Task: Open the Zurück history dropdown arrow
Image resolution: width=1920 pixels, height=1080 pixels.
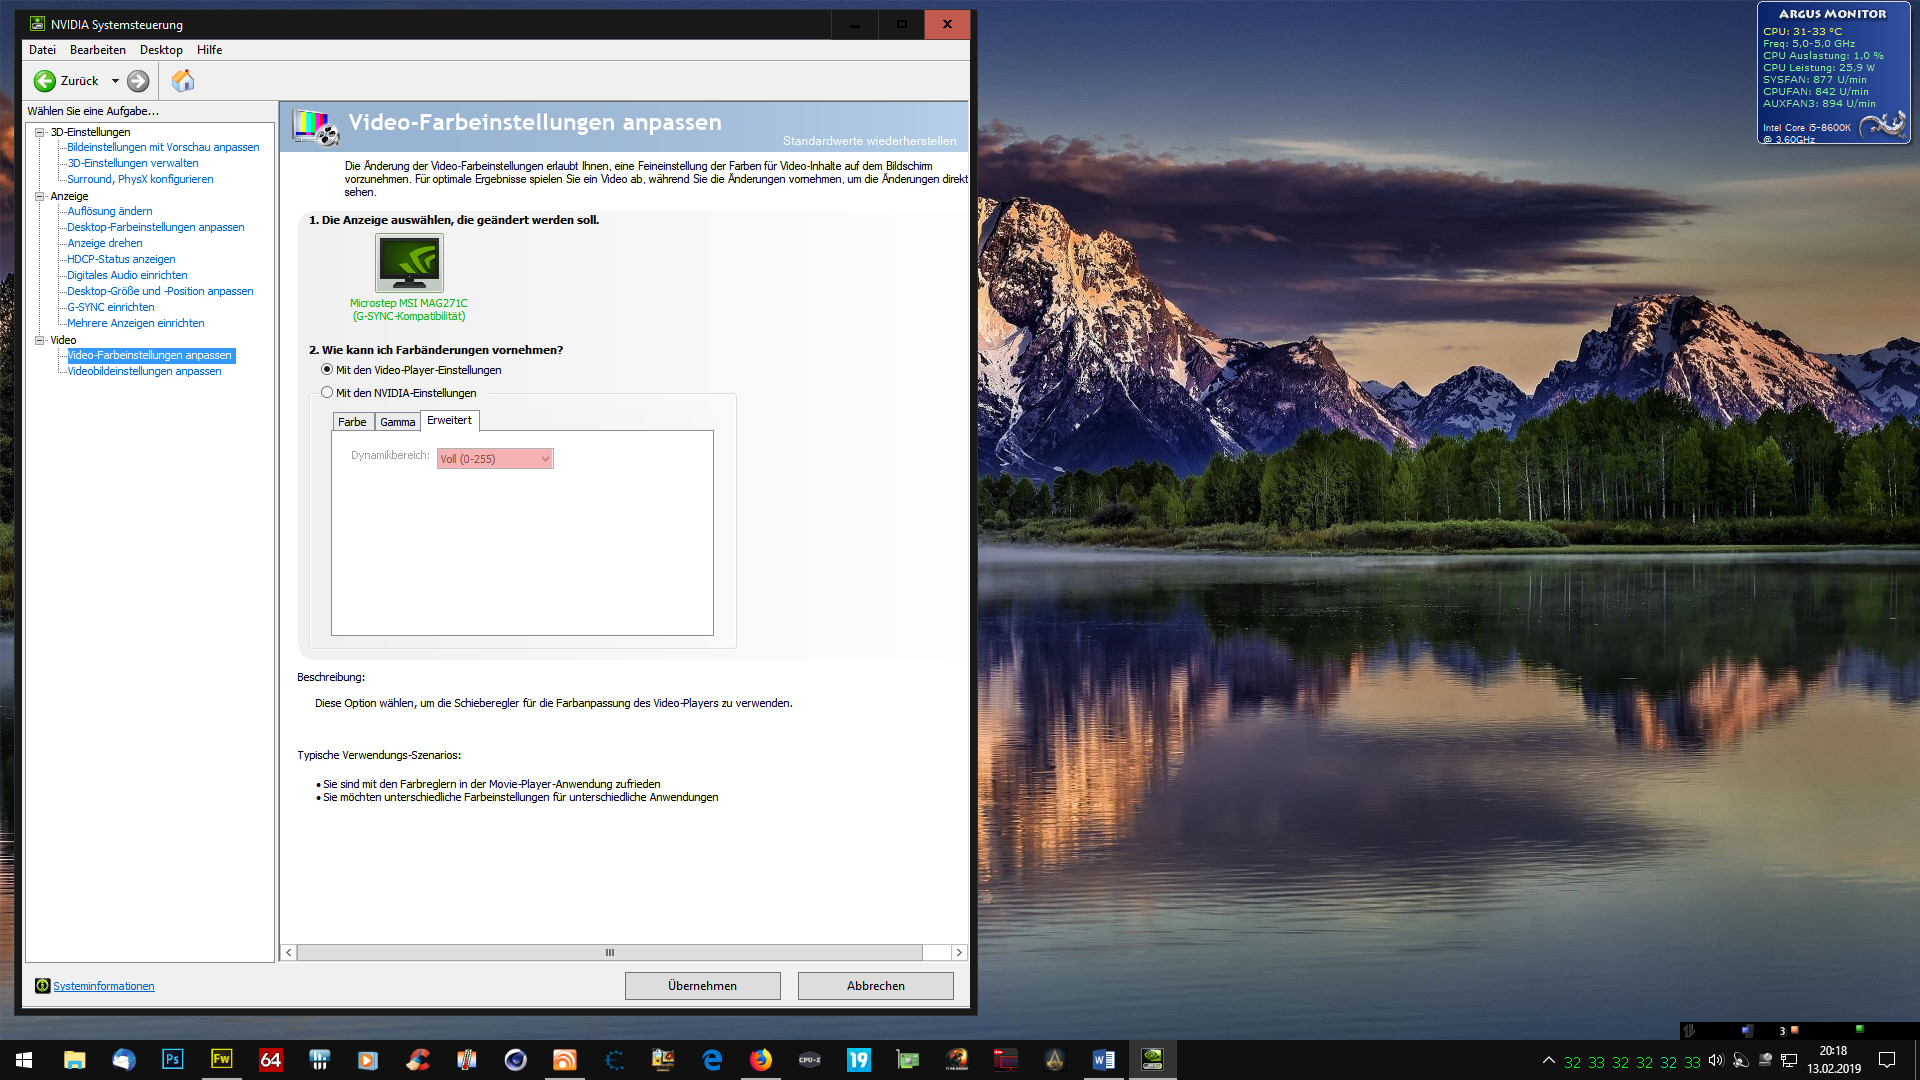Action: pos(115,81)
